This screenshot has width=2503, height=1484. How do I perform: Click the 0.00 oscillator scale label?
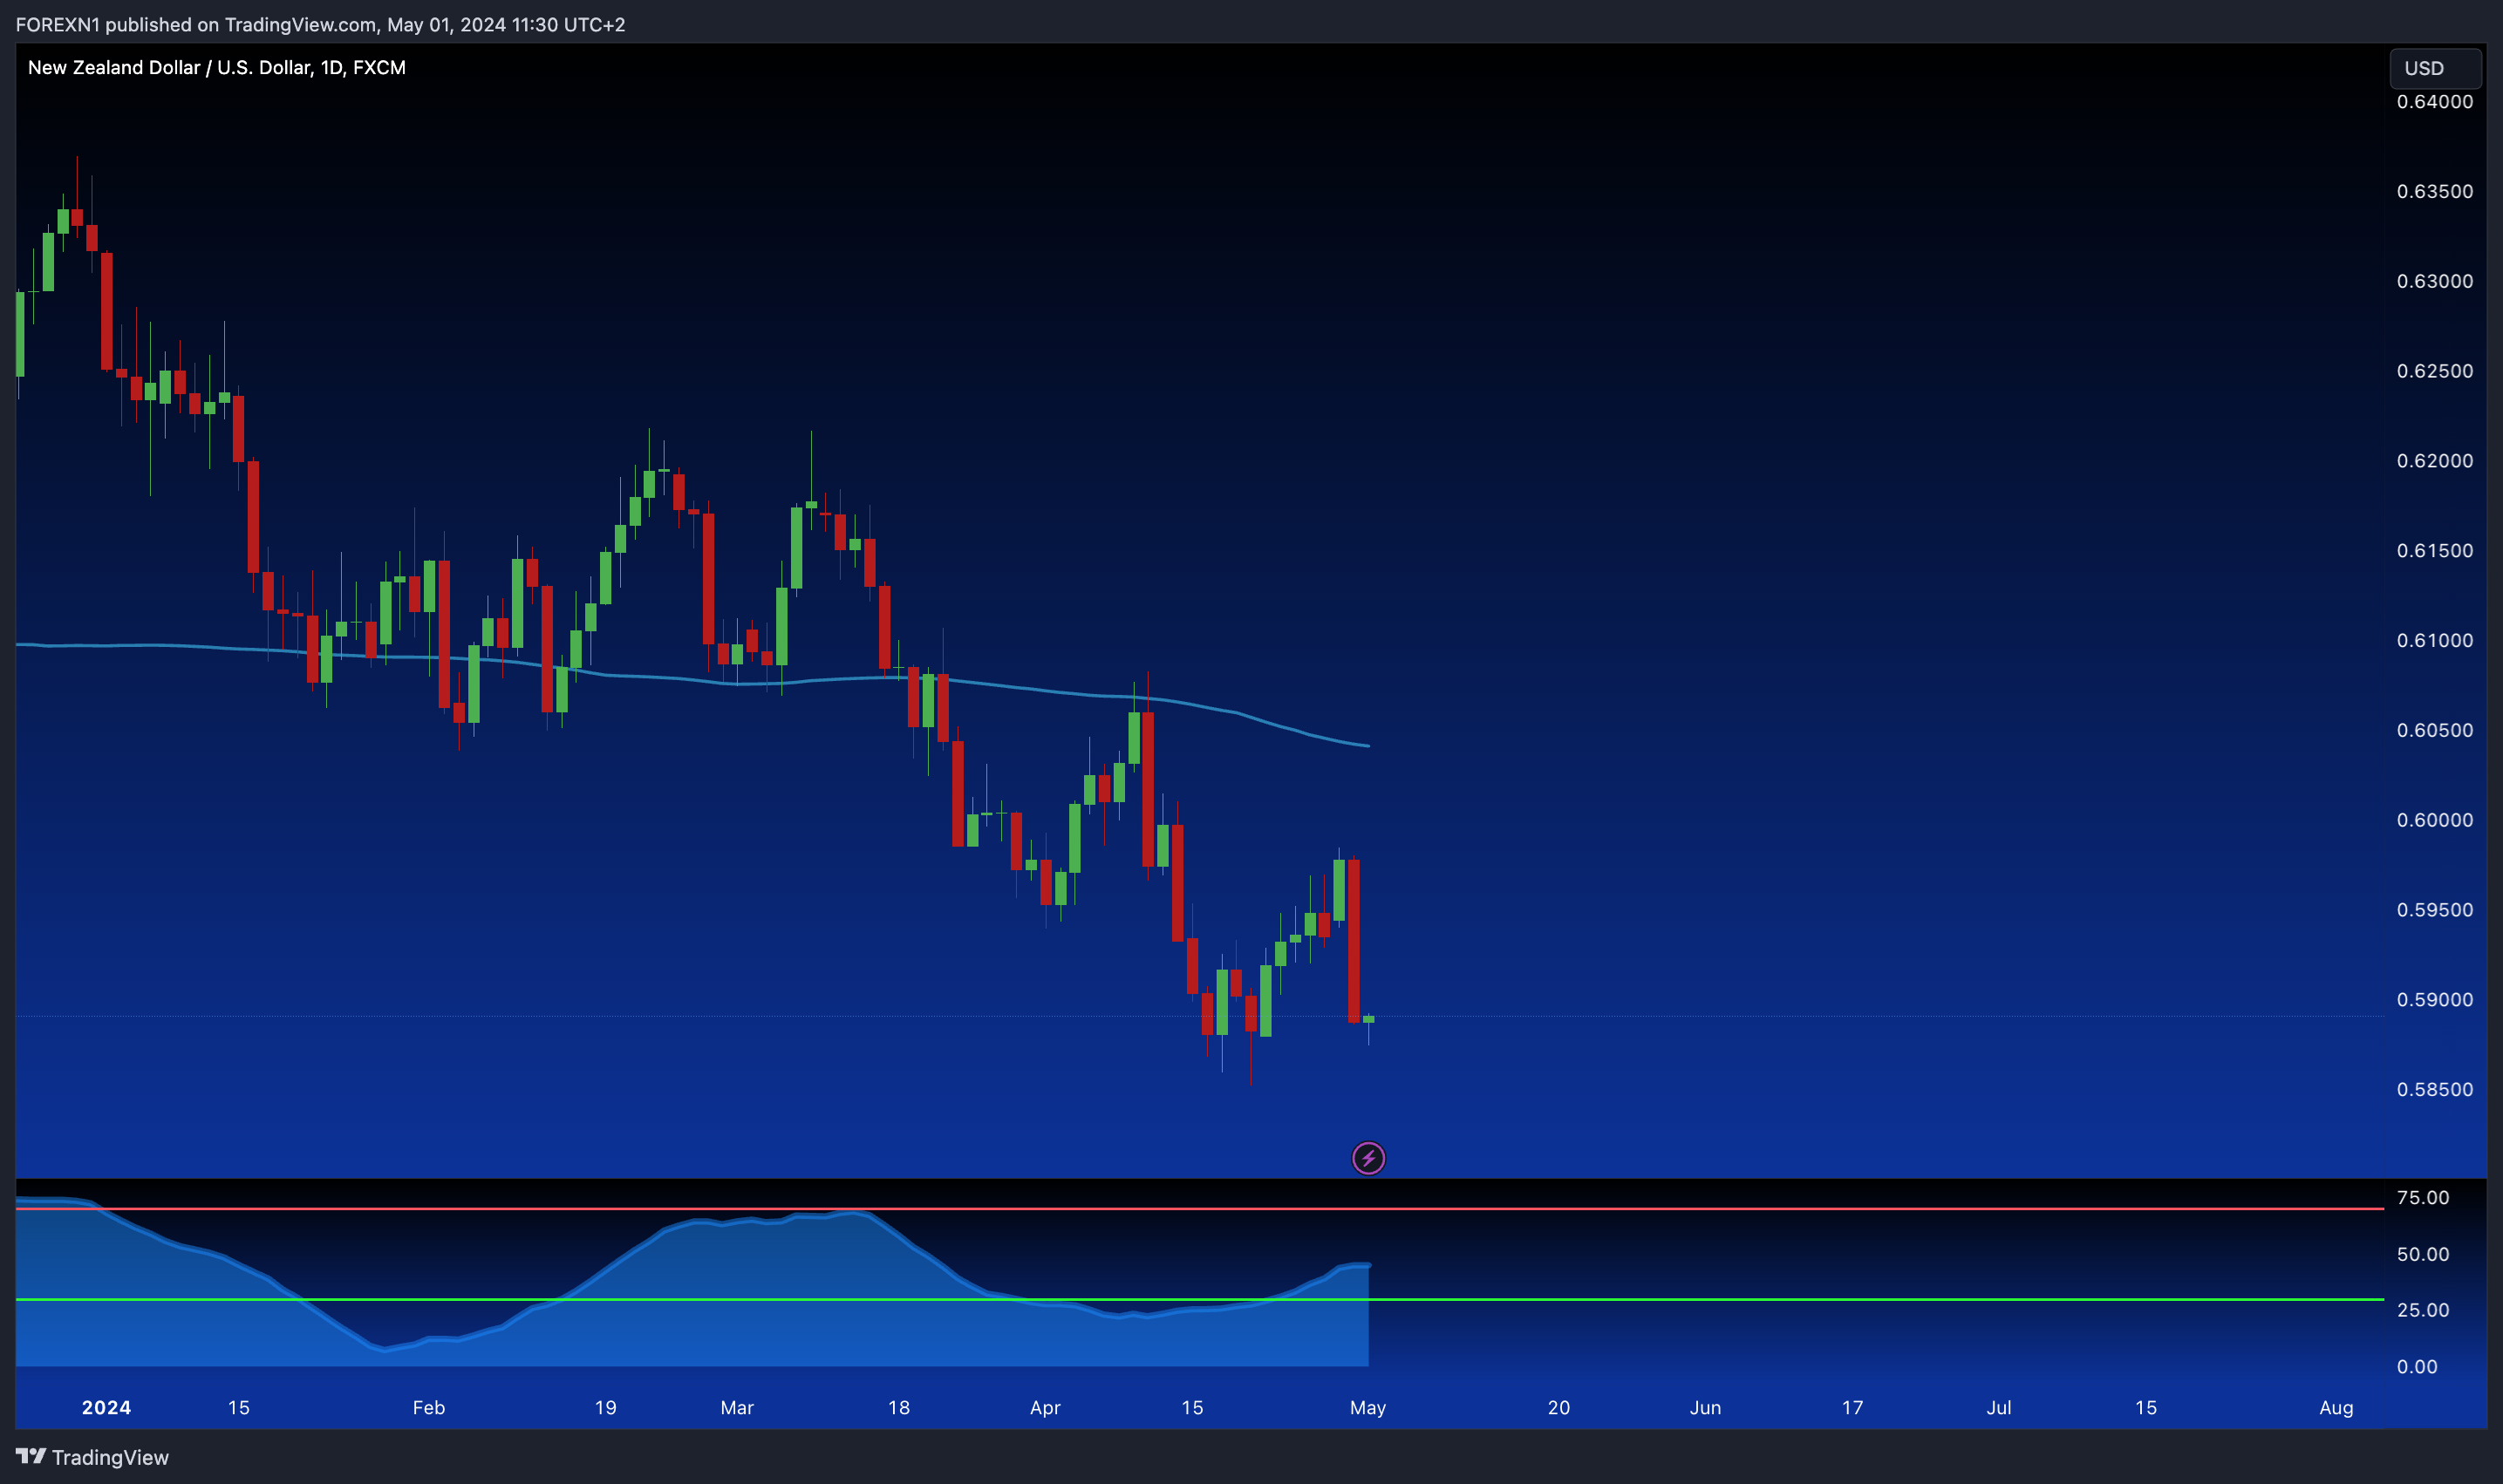point(2417,1367)
